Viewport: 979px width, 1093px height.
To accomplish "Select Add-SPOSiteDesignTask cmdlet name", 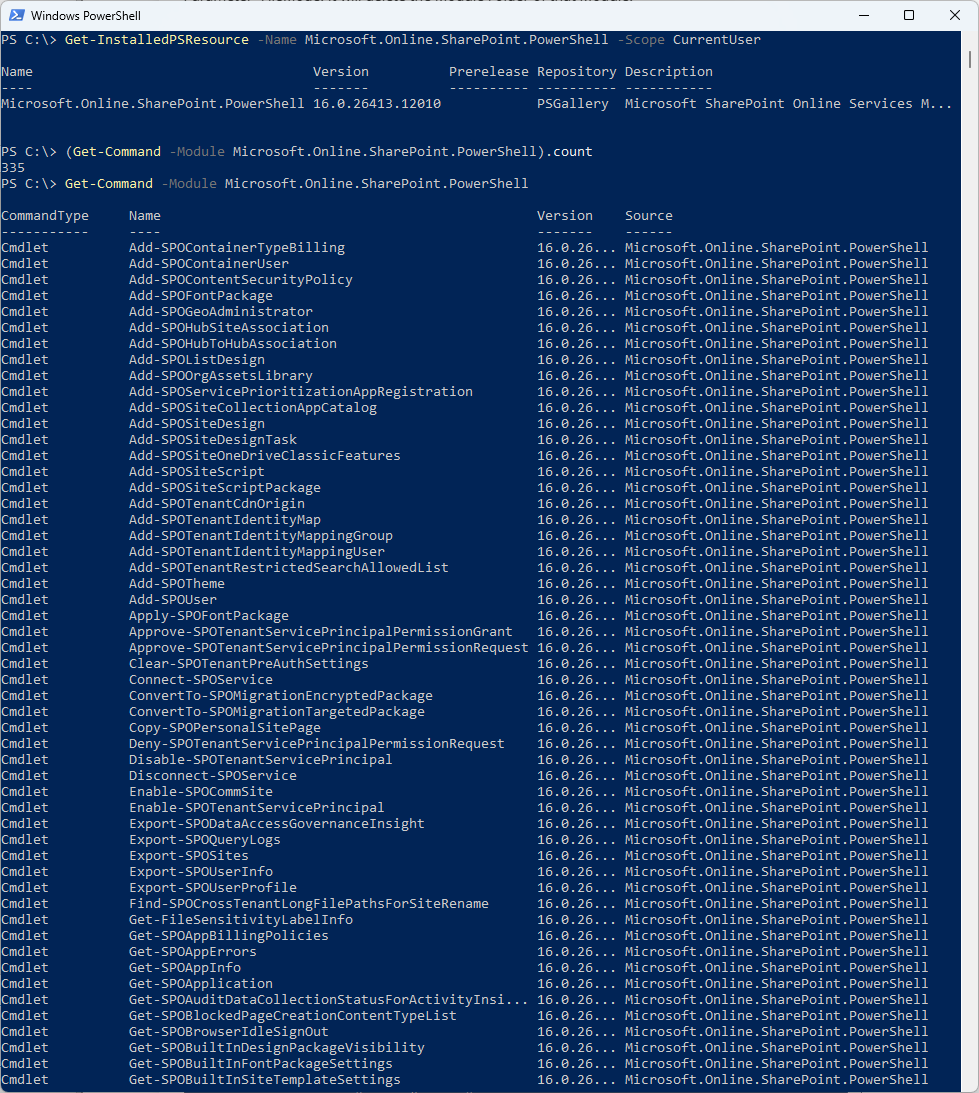I will point(213,440).
